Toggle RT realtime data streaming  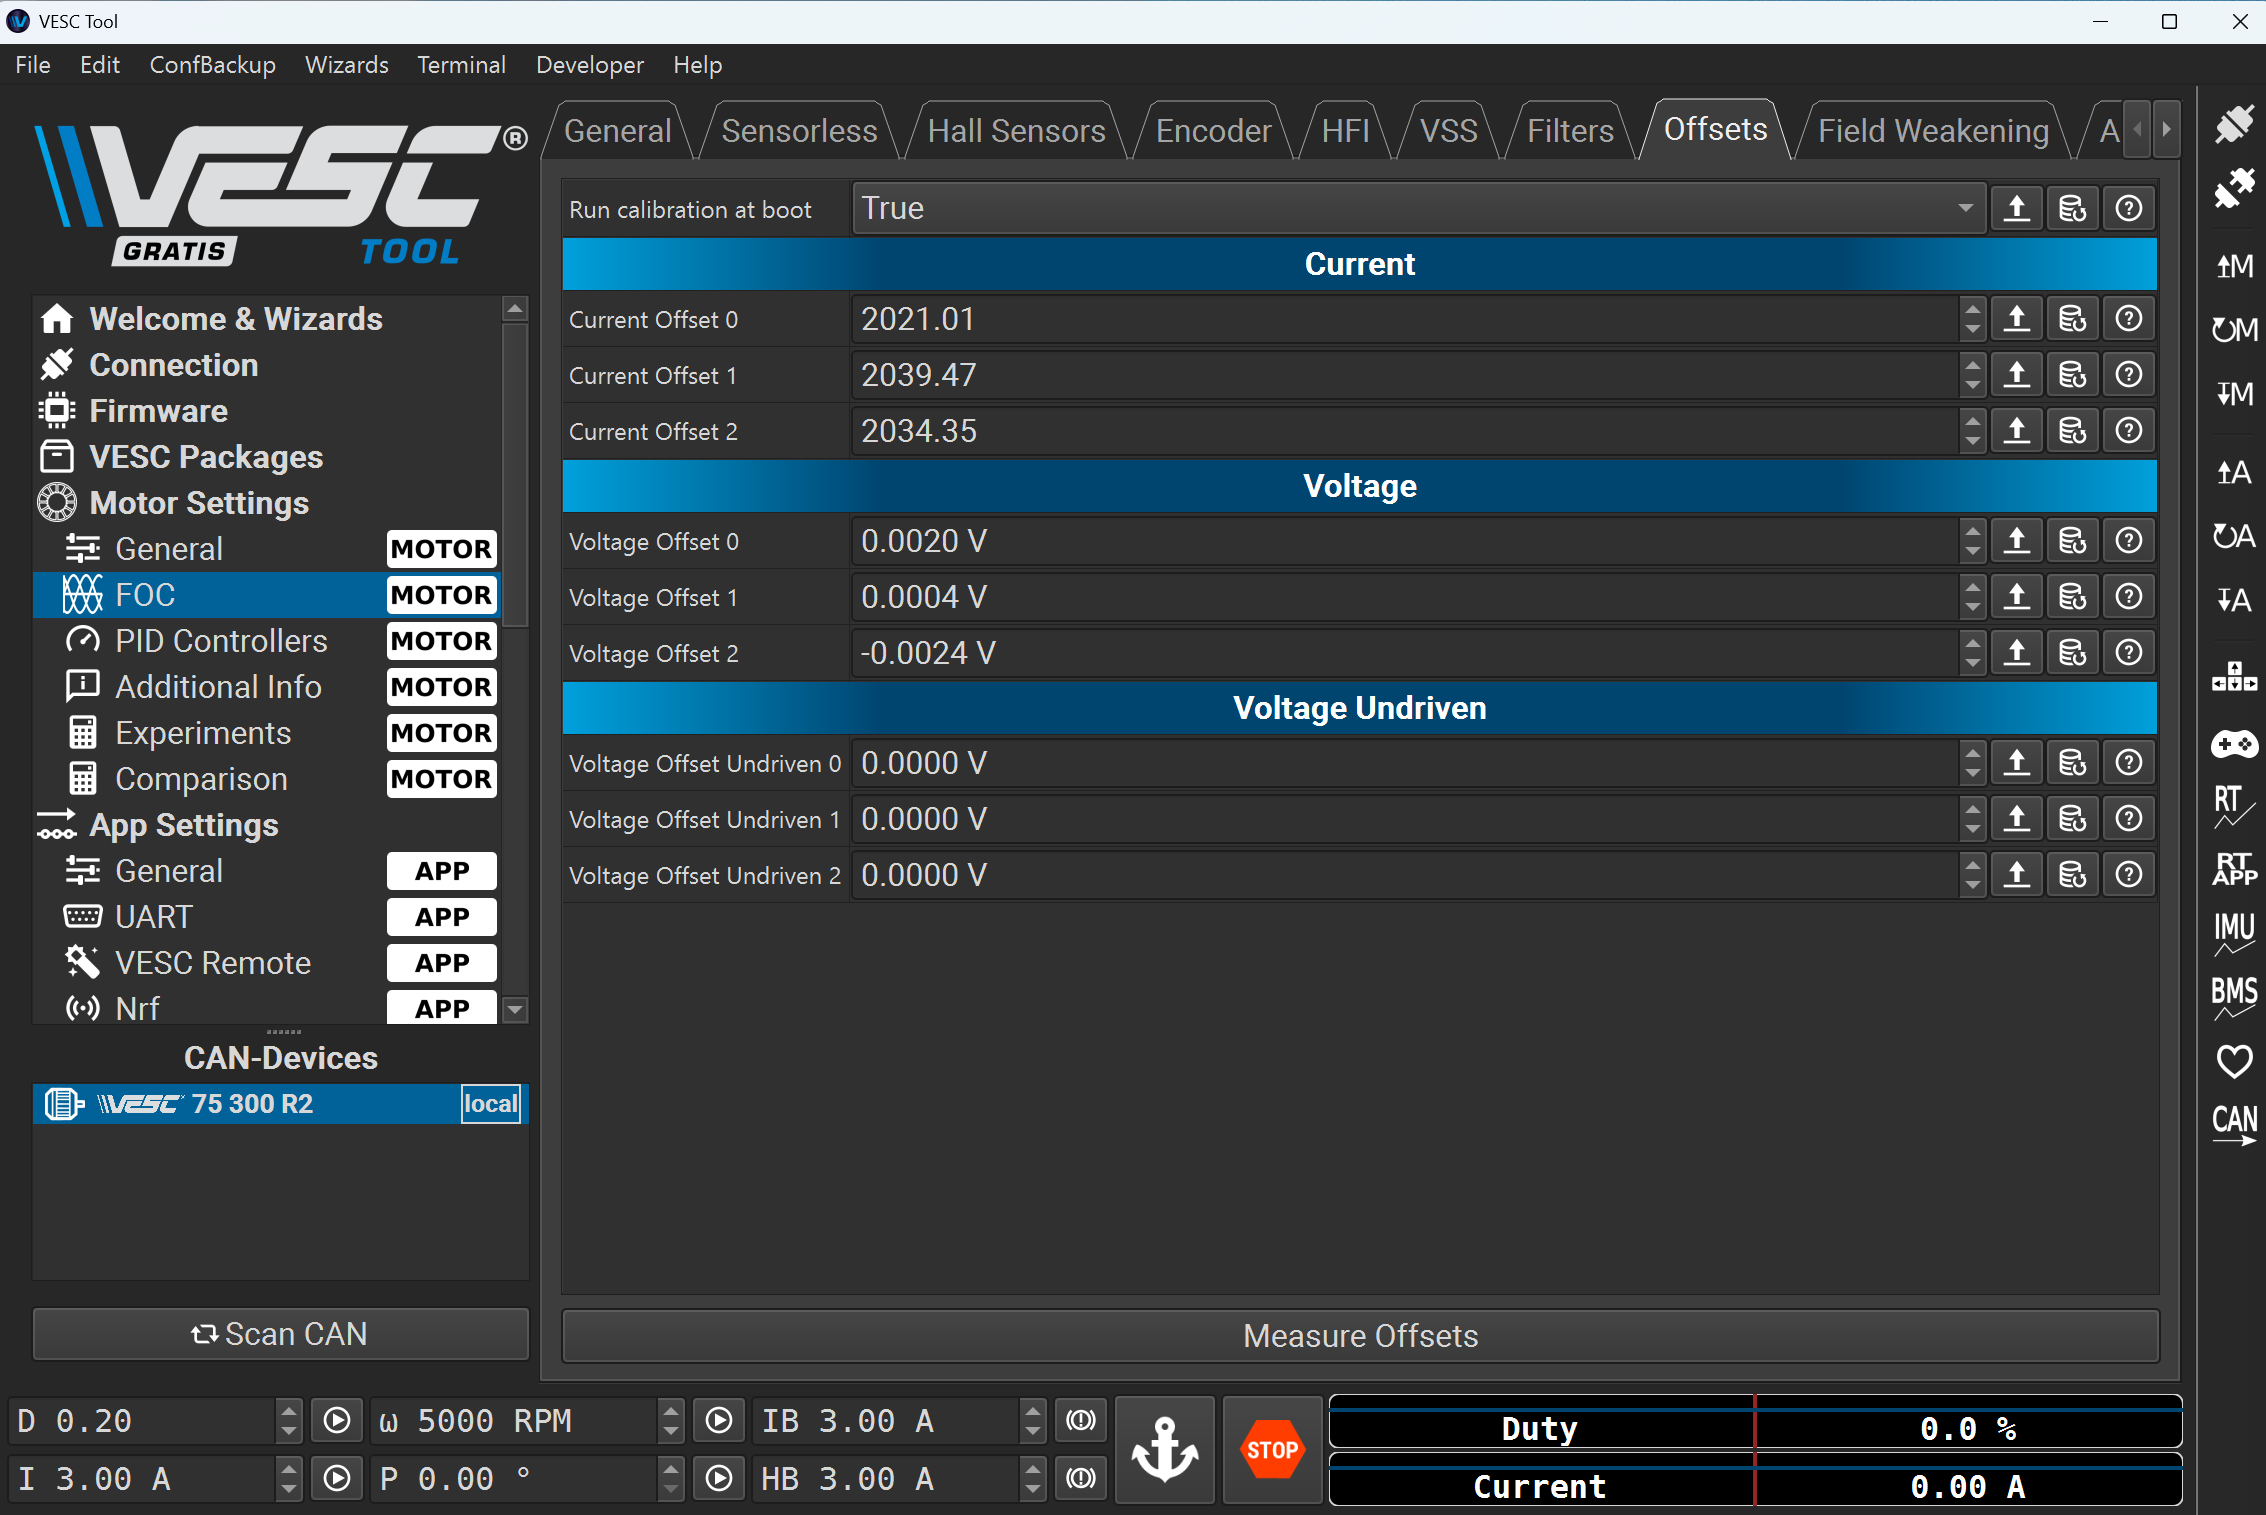[2233, 806]
